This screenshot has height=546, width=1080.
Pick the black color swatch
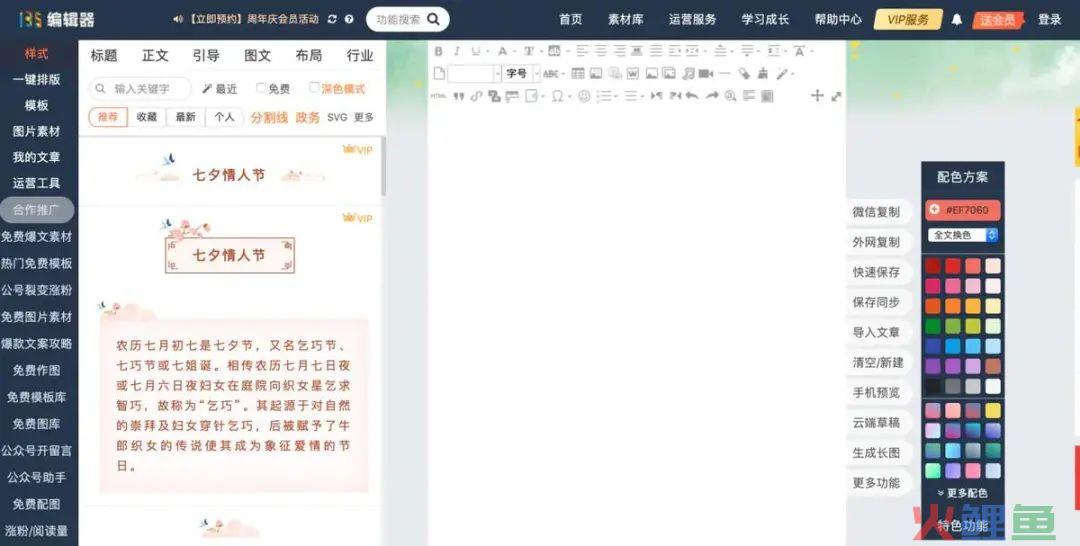[x=933, y=386]
